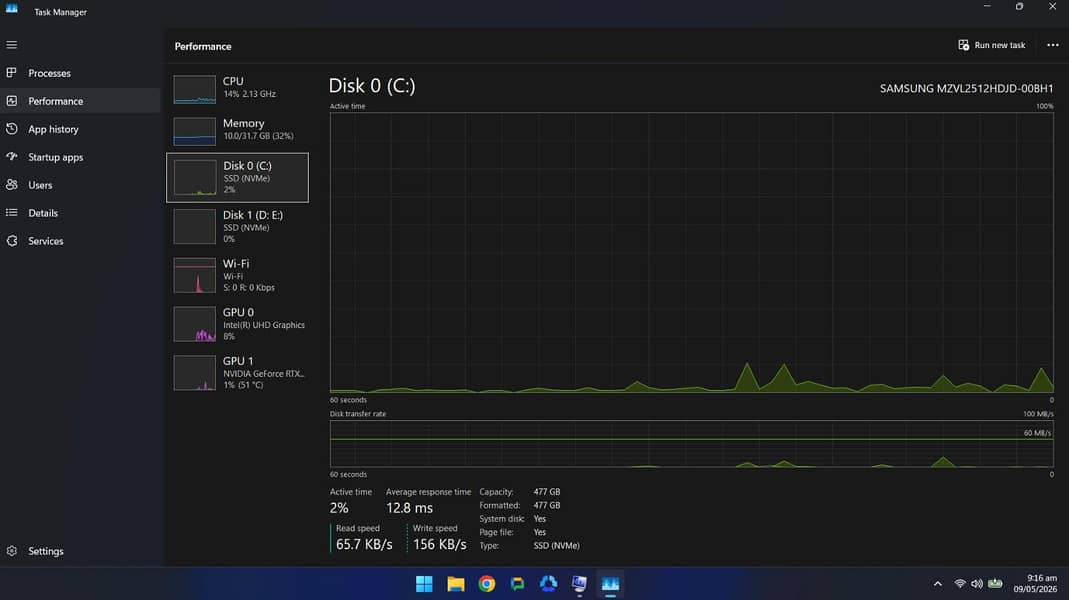Select the Wi-Fi performance item
The height and width of the screenshot is (600, 1069).
coord(237,275)
